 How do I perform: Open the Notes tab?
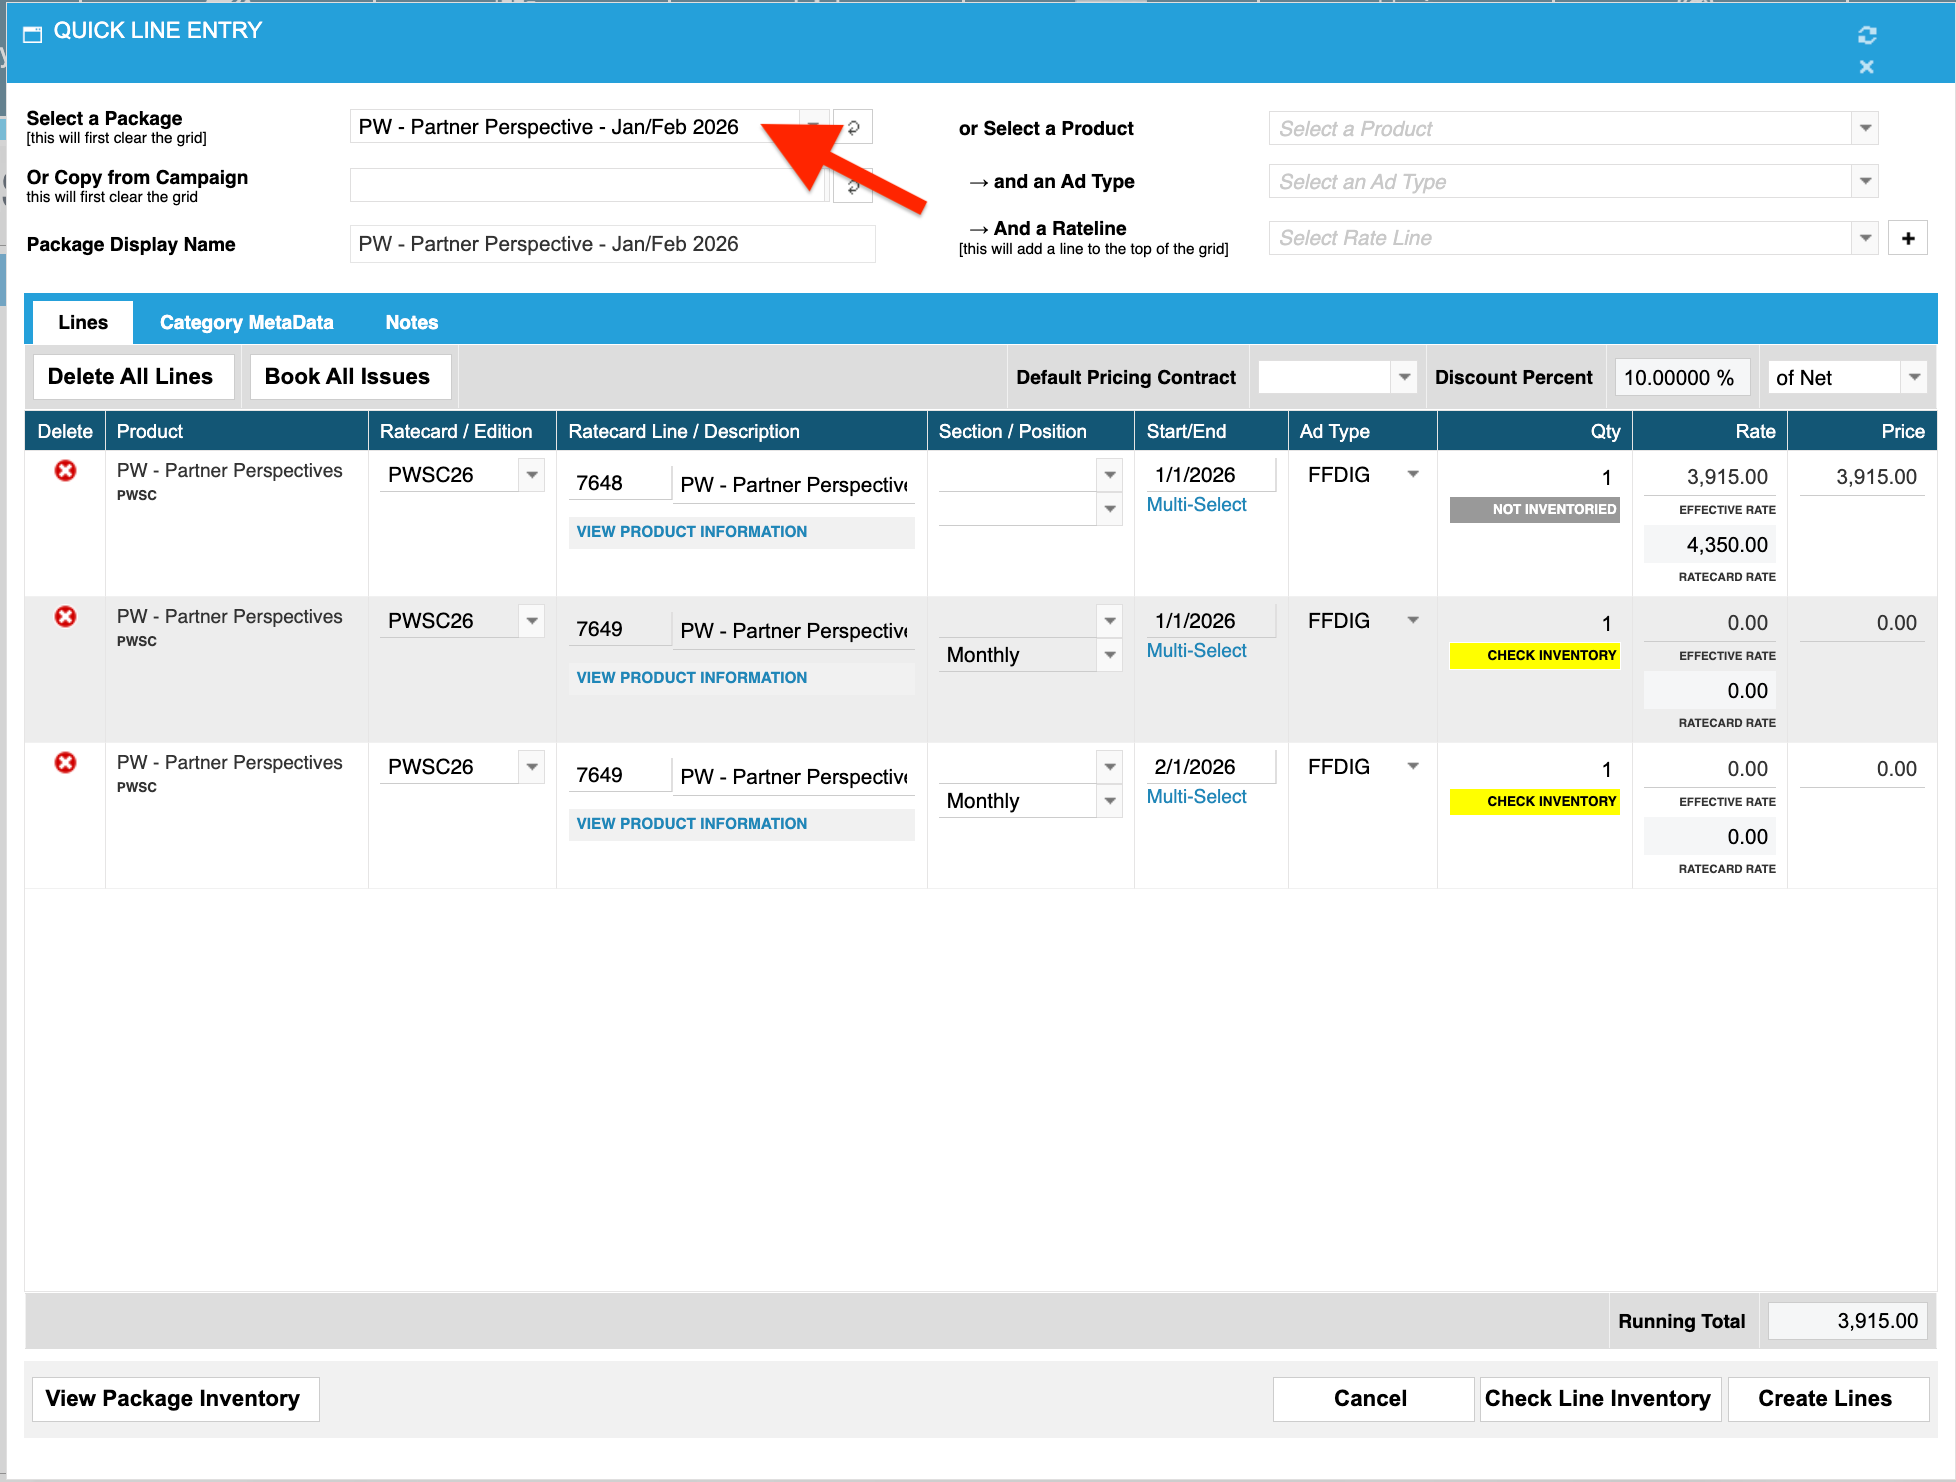tap(411, 322)
